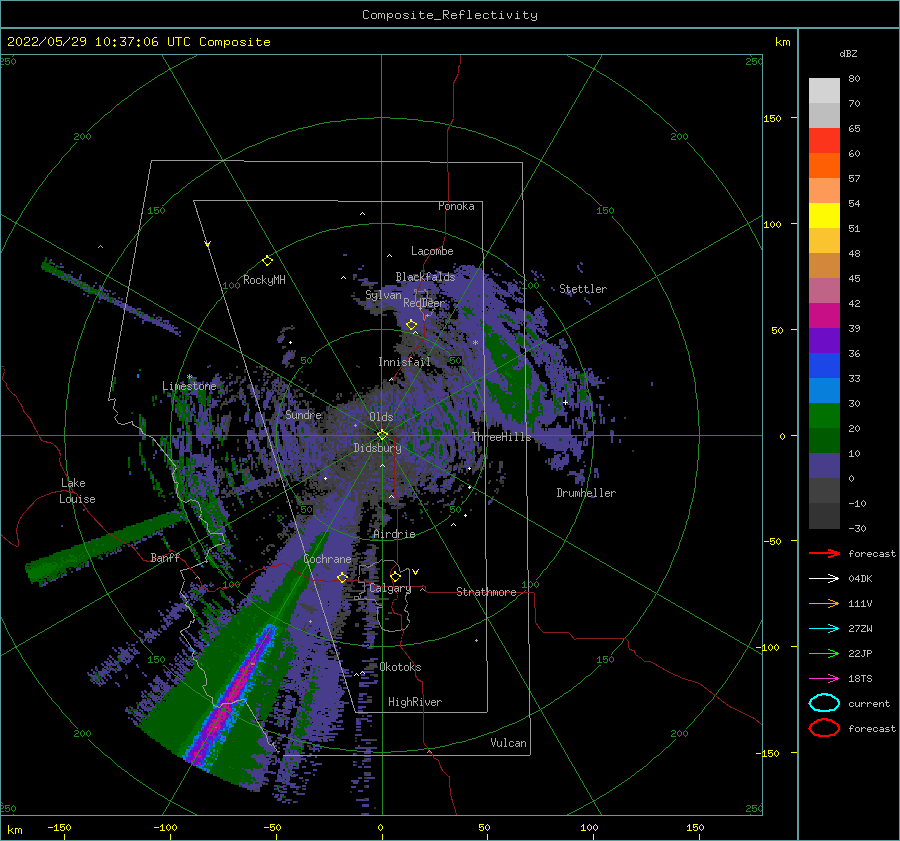
Task: Click the orange 111V arrow icon
Action: [824, 603]
